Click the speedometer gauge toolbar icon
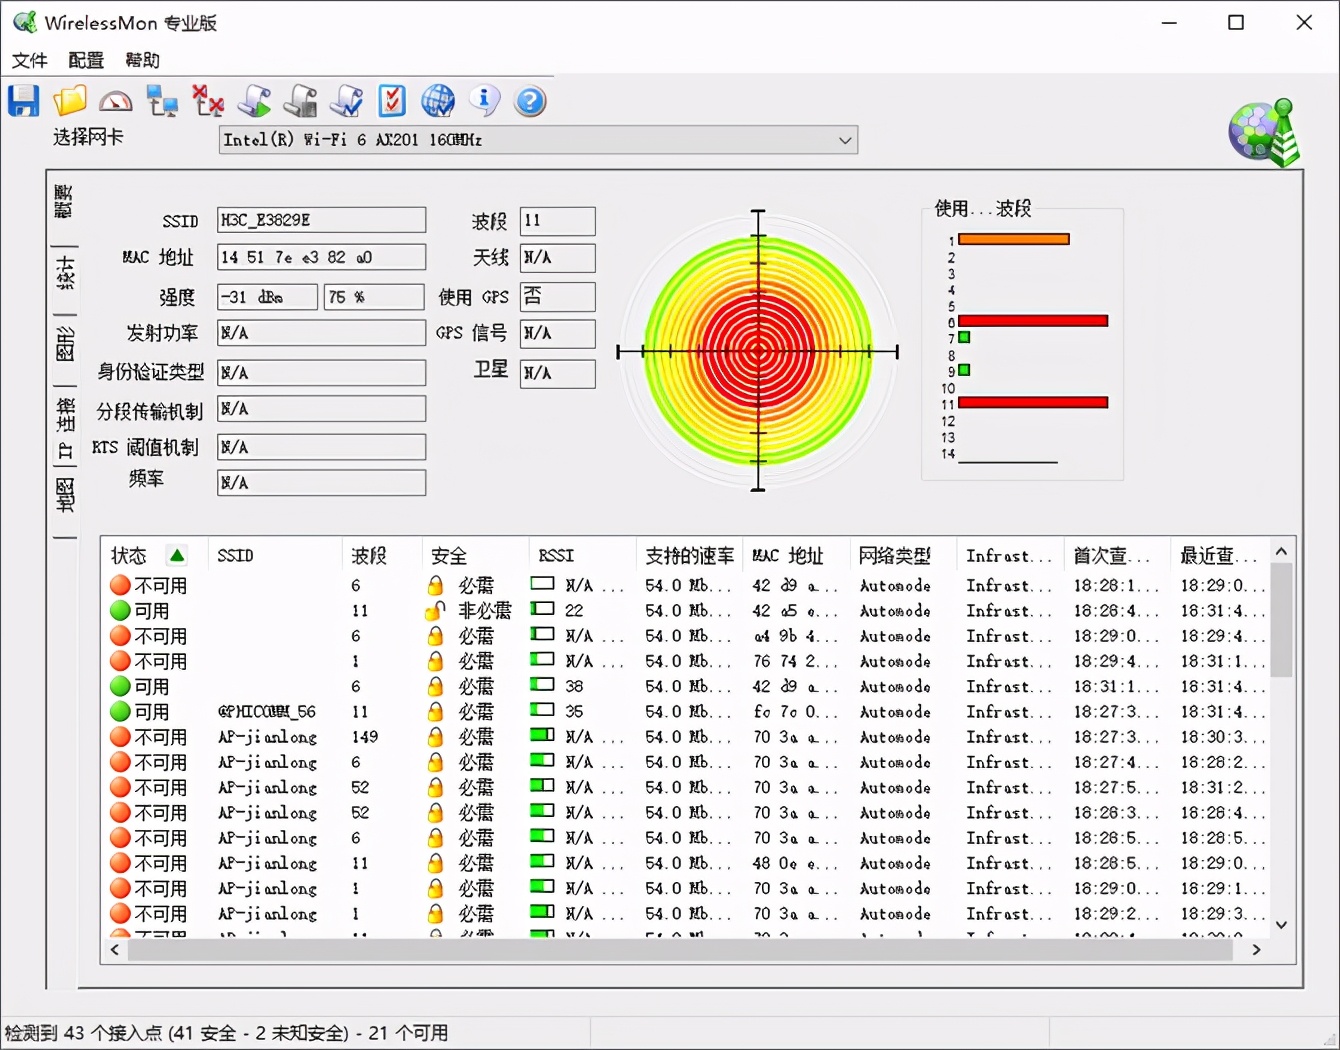This screenshot has width=1340, height=1050. click(x=116, y=101)
